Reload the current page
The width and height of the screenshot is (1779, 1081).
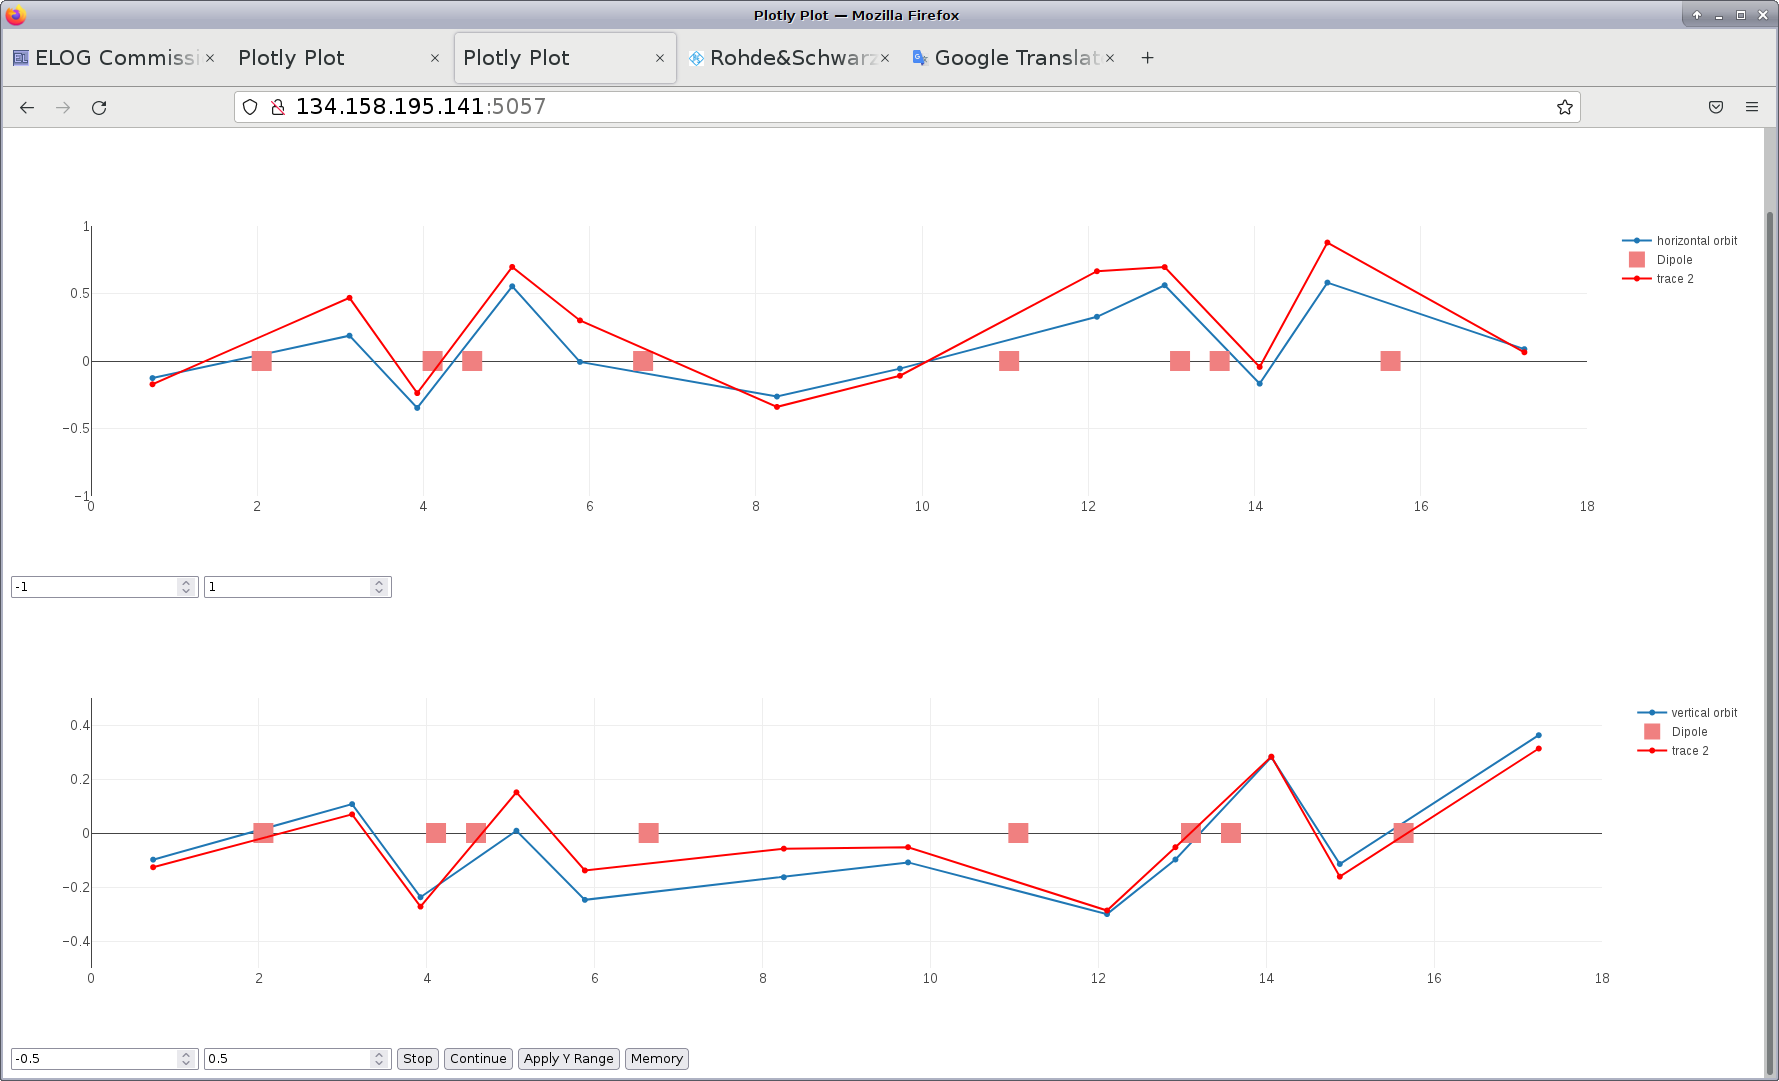[x=99, y=108]
